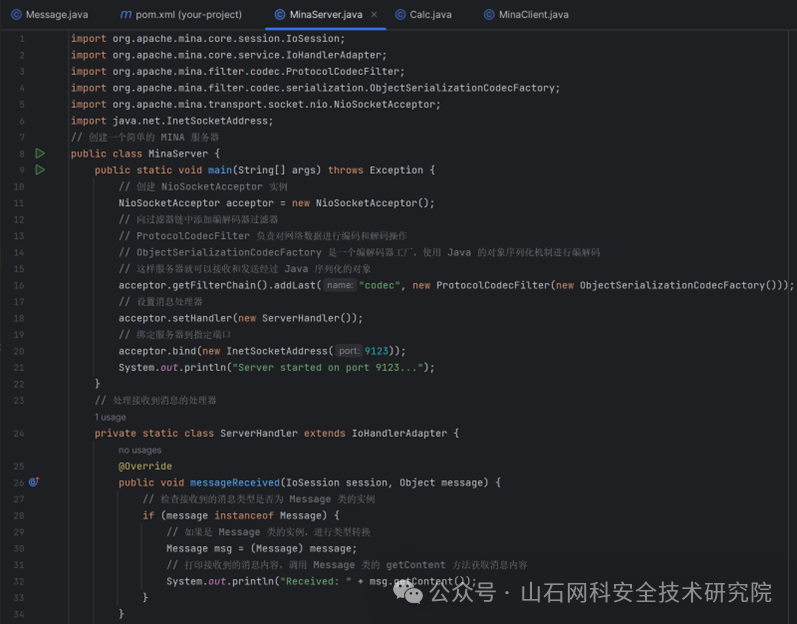
Task: Click the override gutter icon on line 26
Action: coord(34,482)
